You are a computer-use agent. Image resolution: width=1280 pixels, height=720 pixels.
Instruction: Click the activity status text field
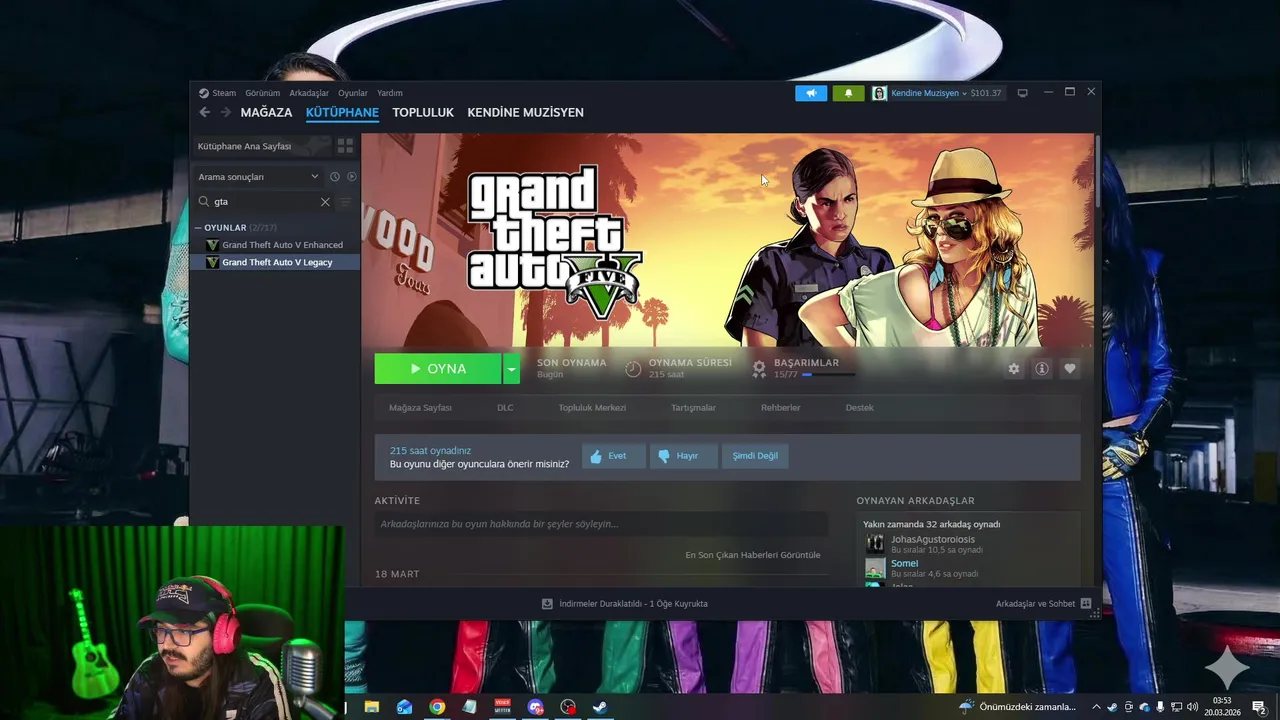click(601, 524)
